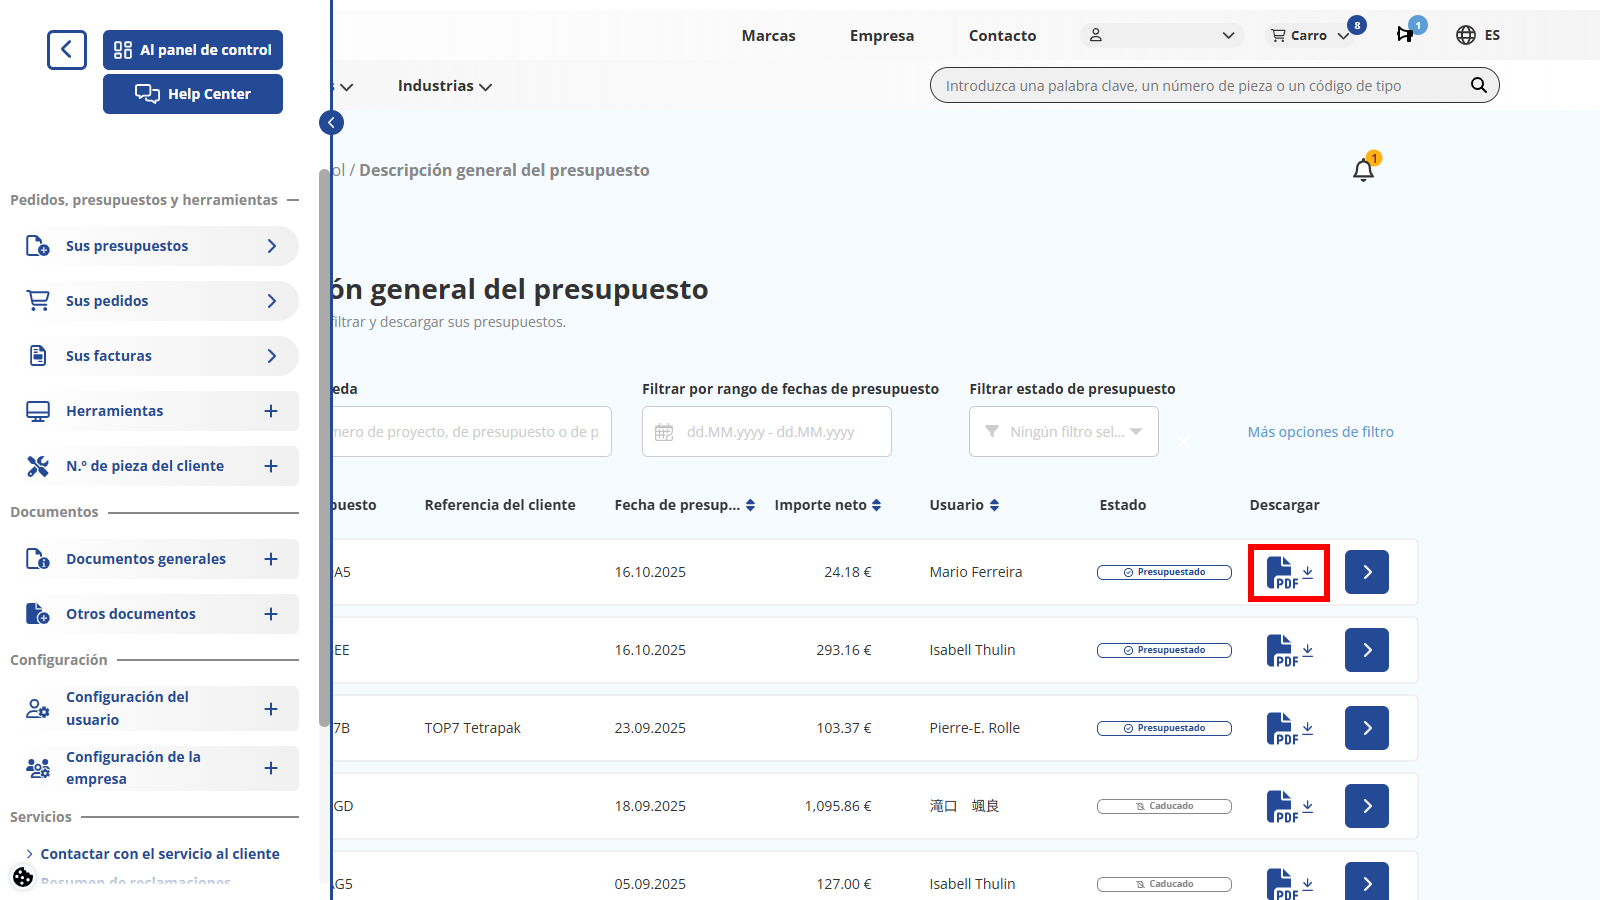Click the quote date range field
The image size is (1600, 900).
766,432
